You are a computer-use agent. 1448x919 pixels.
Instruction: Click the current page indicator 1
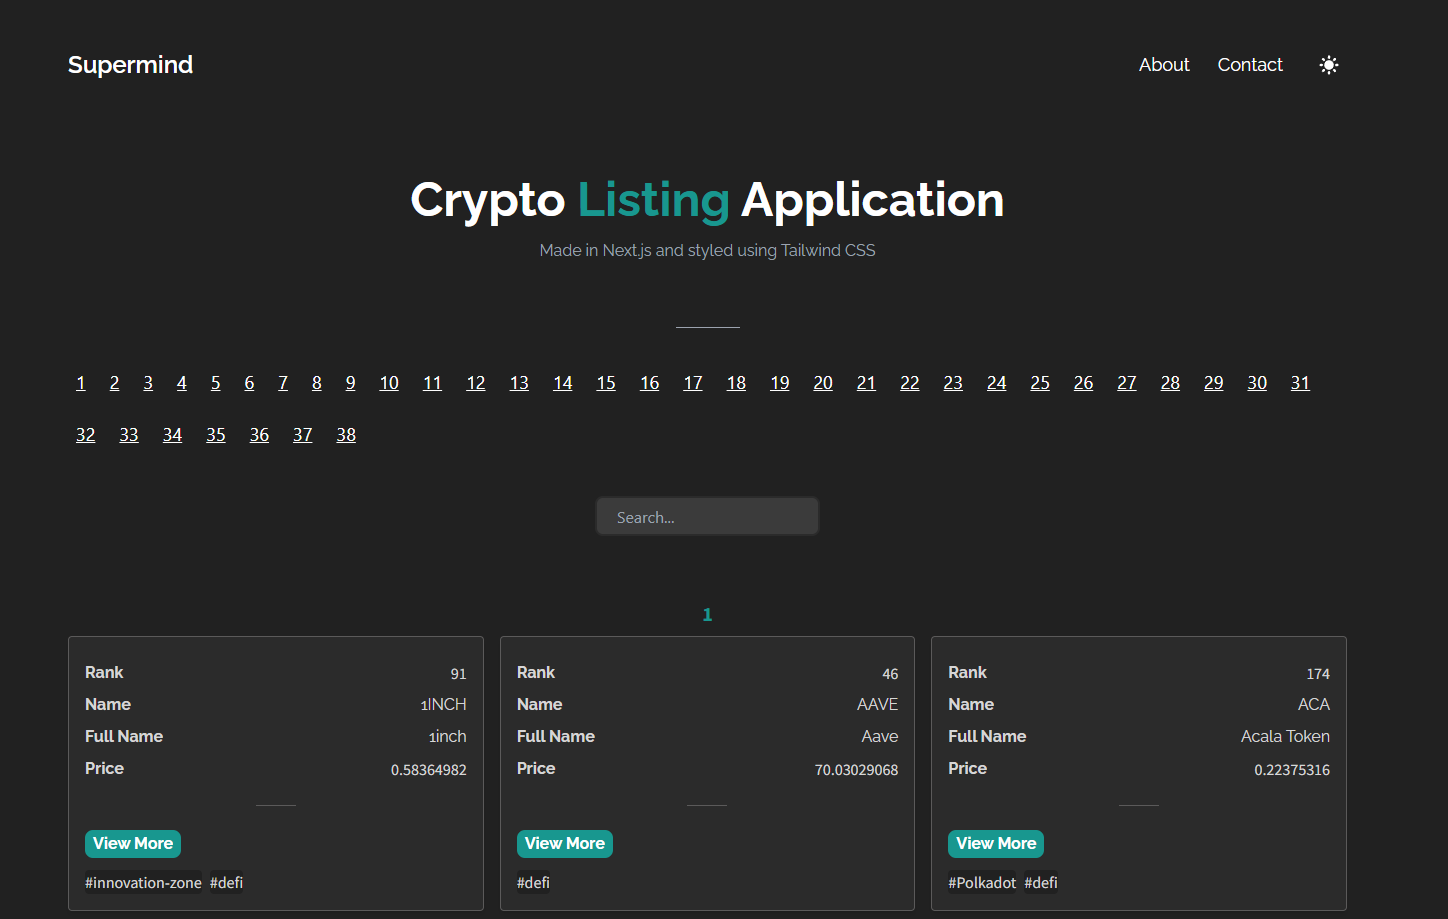(707, 614)
